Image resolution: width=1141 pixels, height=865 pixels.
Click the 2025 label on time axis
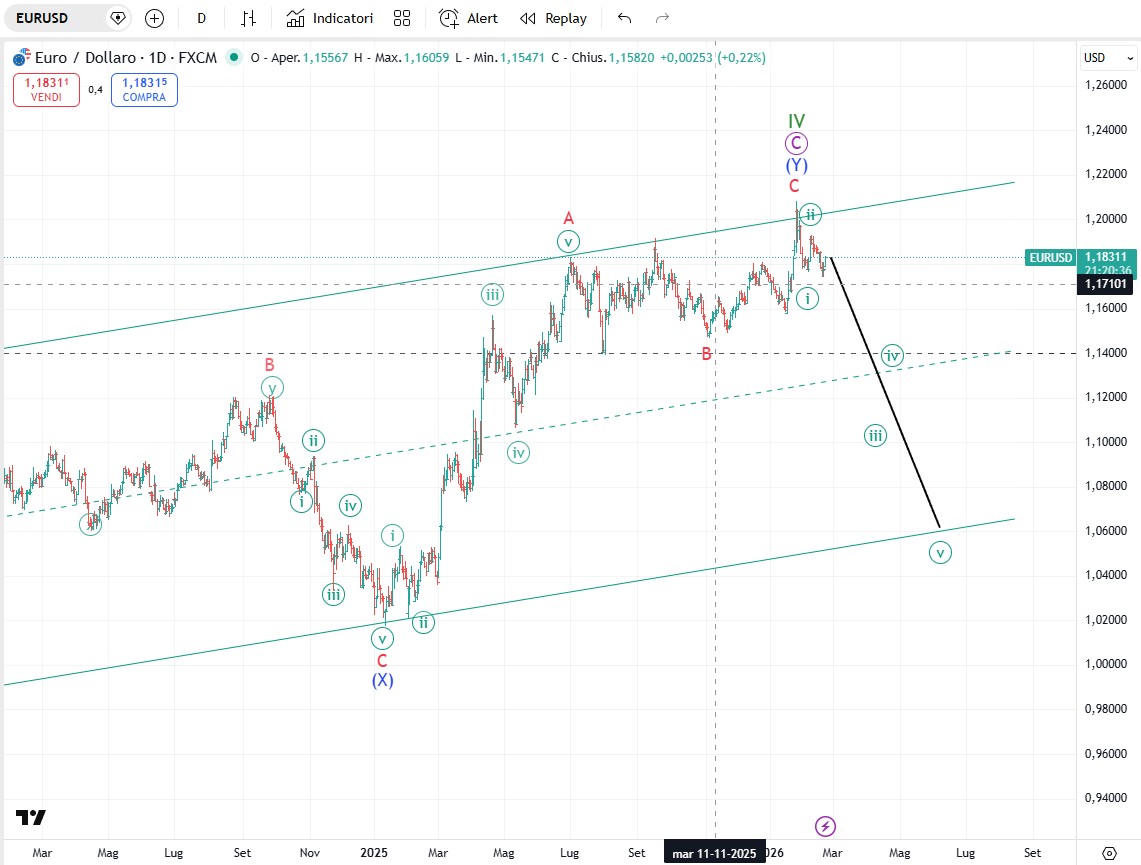[374, 853]
